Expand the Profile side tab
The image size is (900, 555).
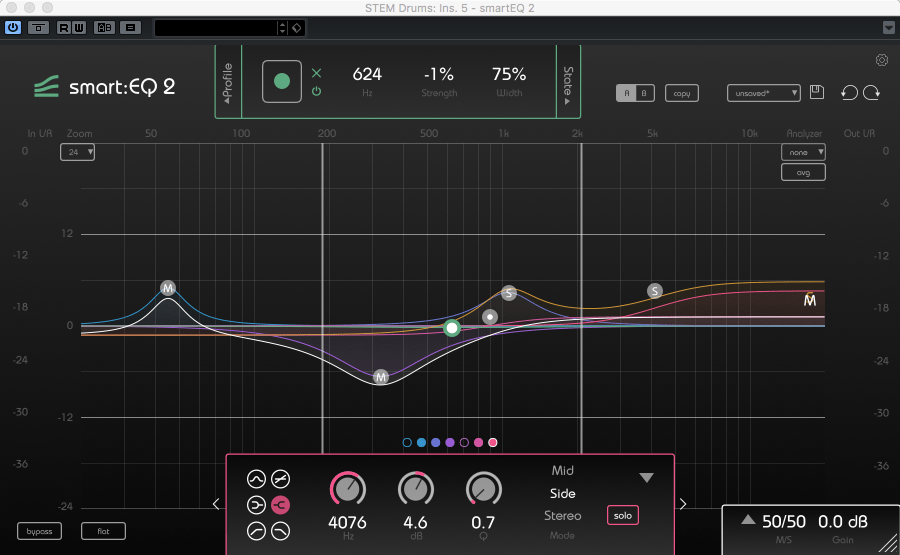228,81
